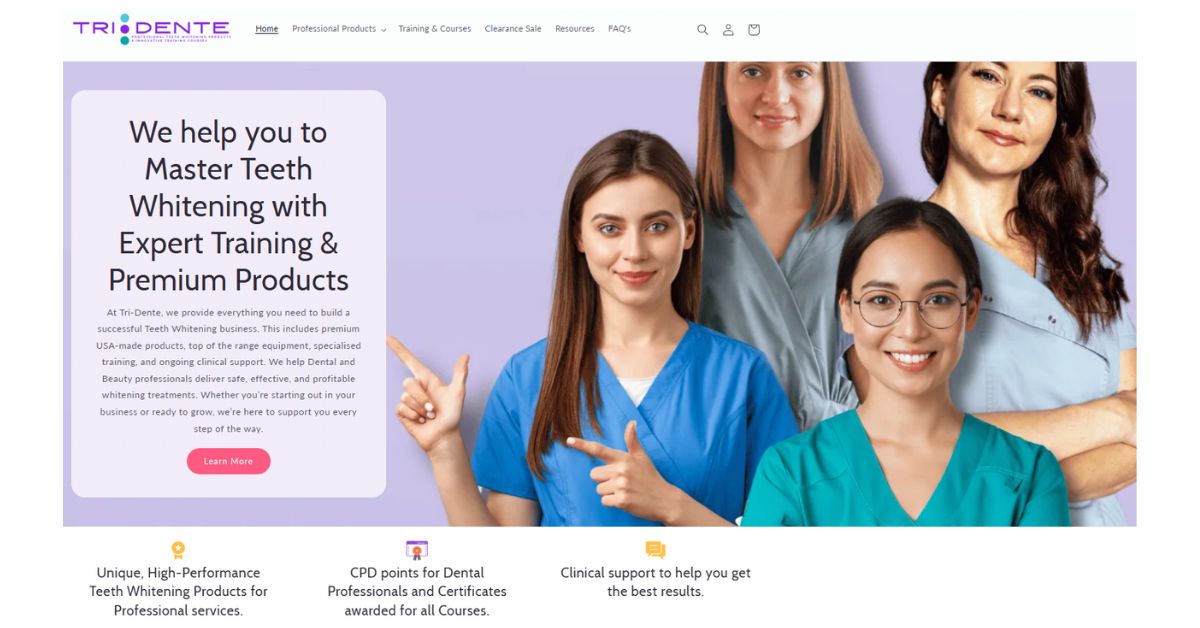
Task: Select the CPD points for Dental Professionals text
Action: coord(417,591)
